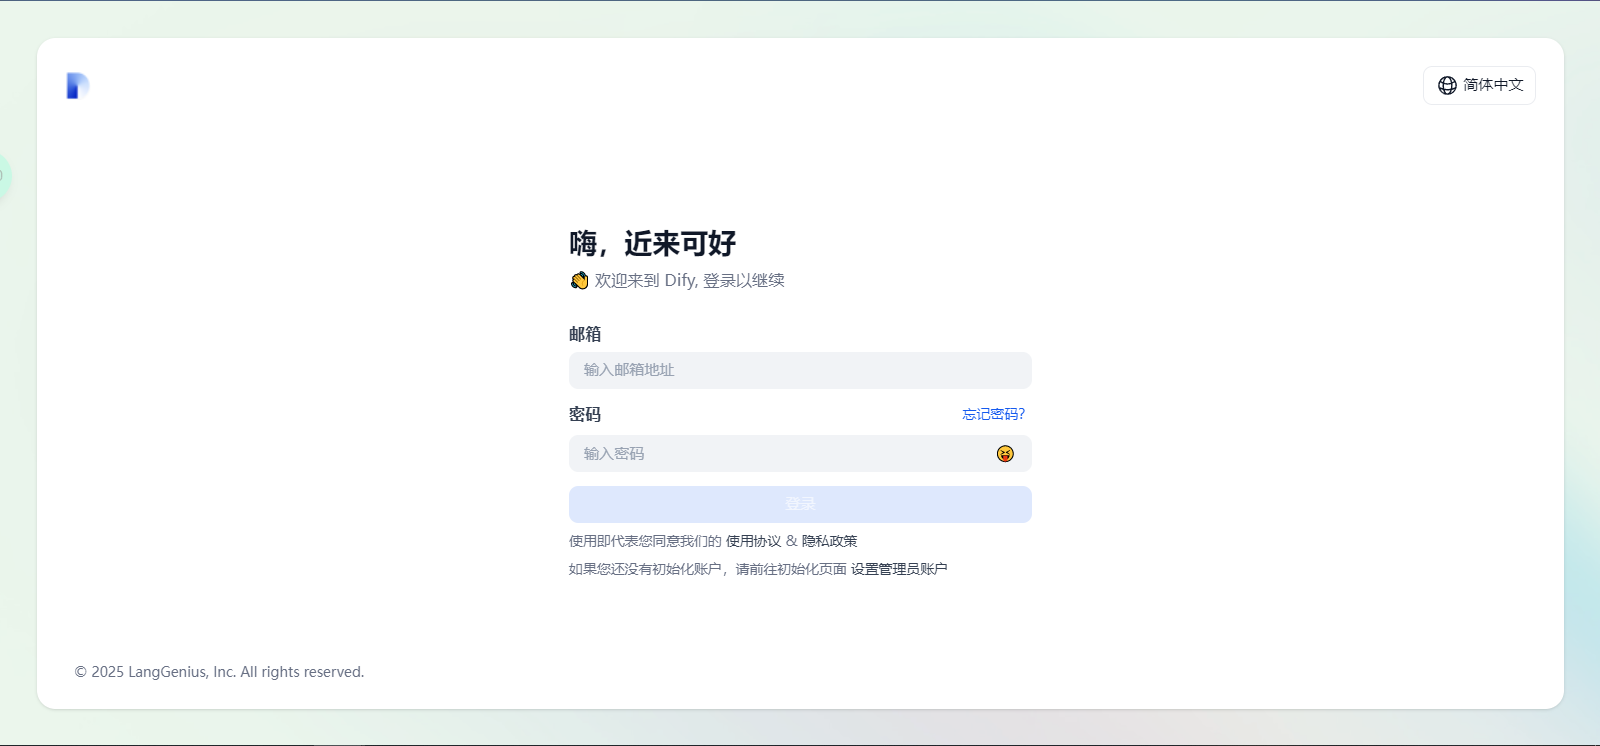Toggle password visibility with the emoji face icon

click(x=1005, y=454)
